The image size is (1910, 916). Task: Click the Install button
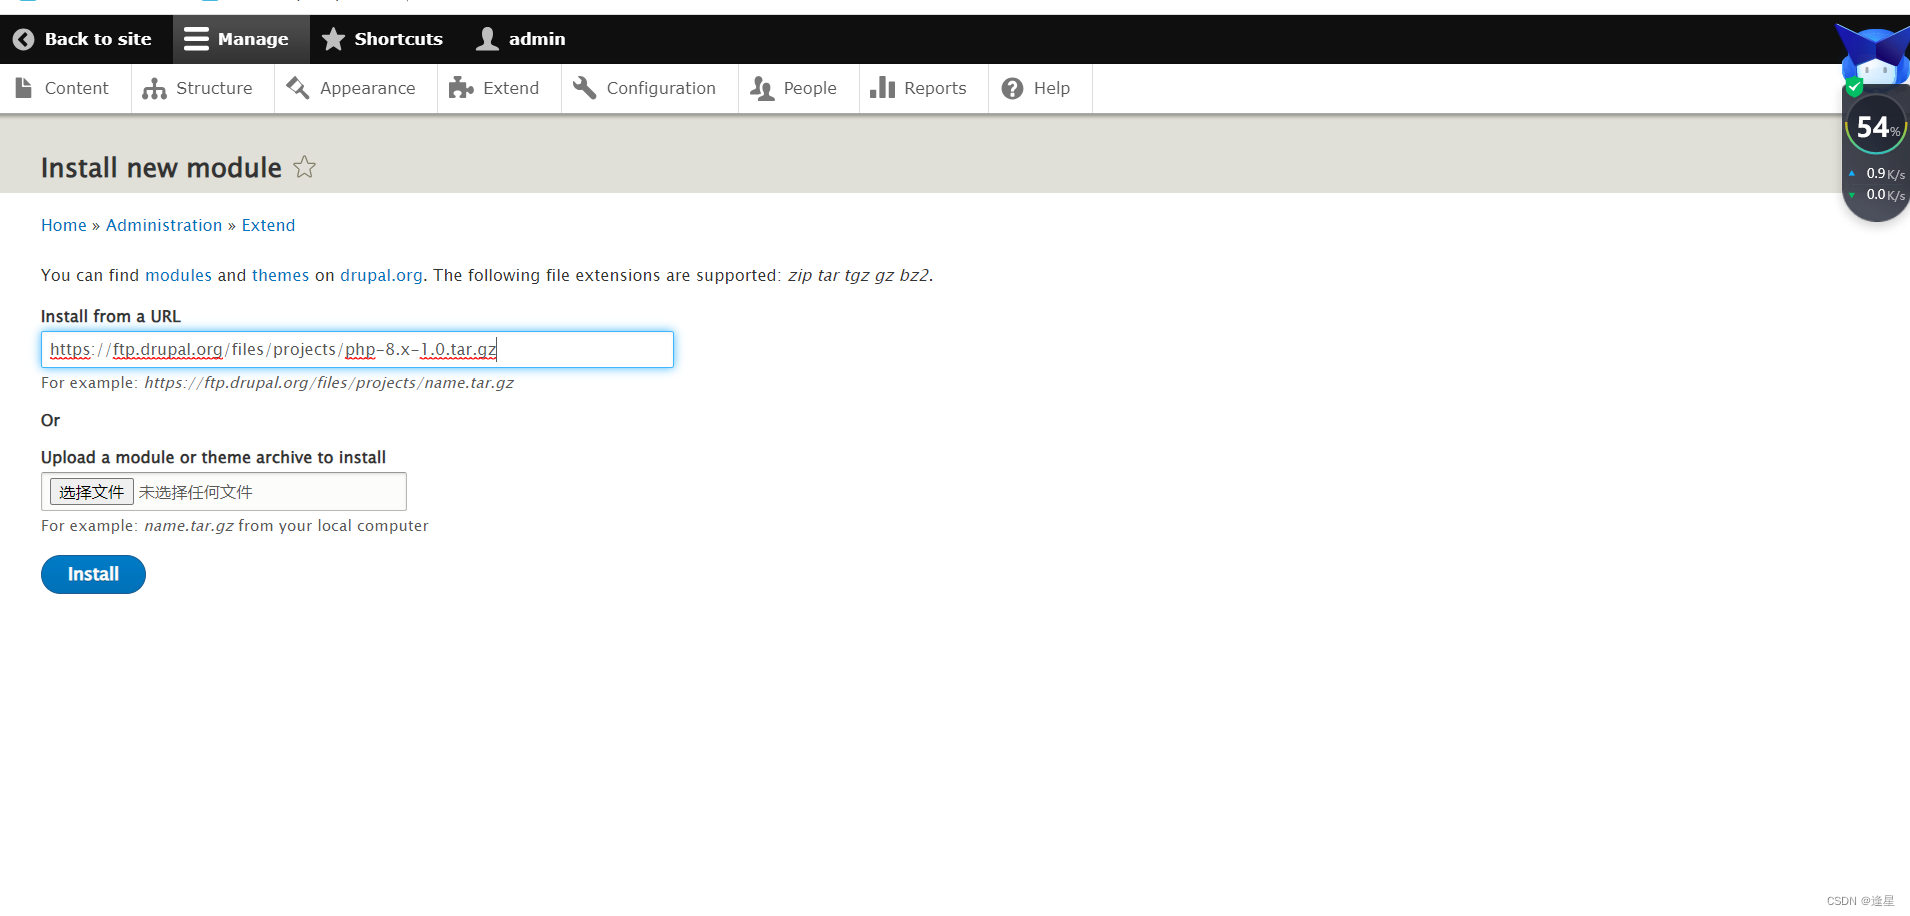(x=93, y=574)
